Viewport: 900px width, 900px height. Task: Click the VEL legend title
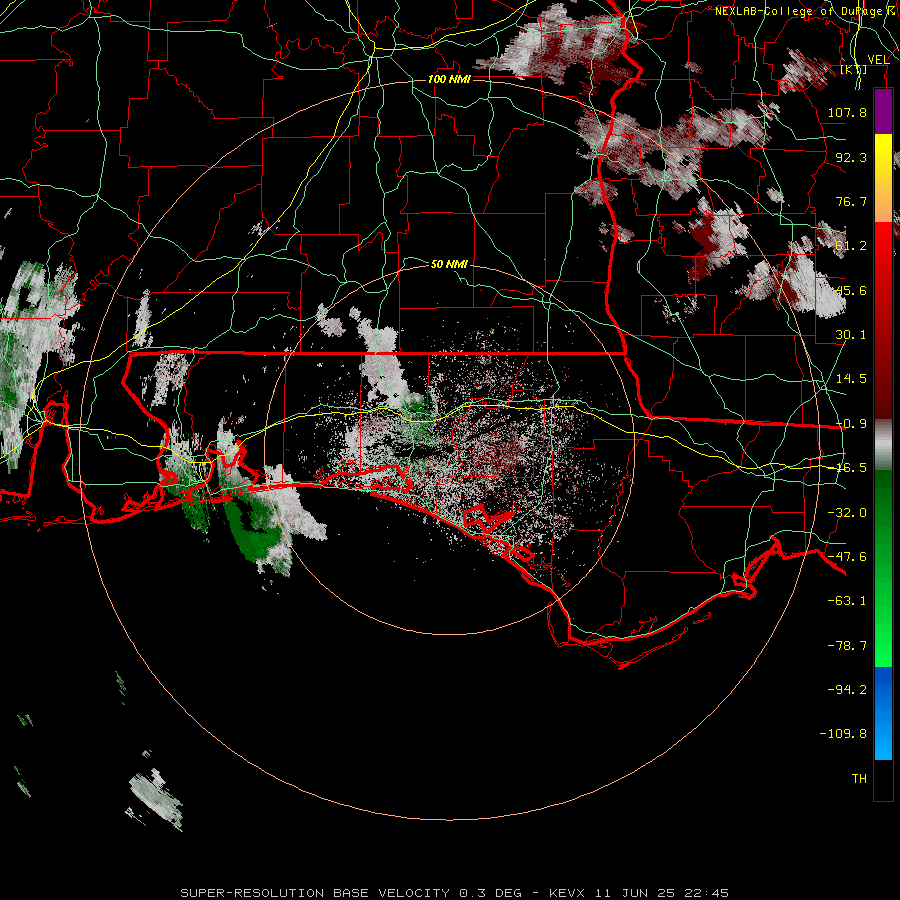click(x=878, y=60)
